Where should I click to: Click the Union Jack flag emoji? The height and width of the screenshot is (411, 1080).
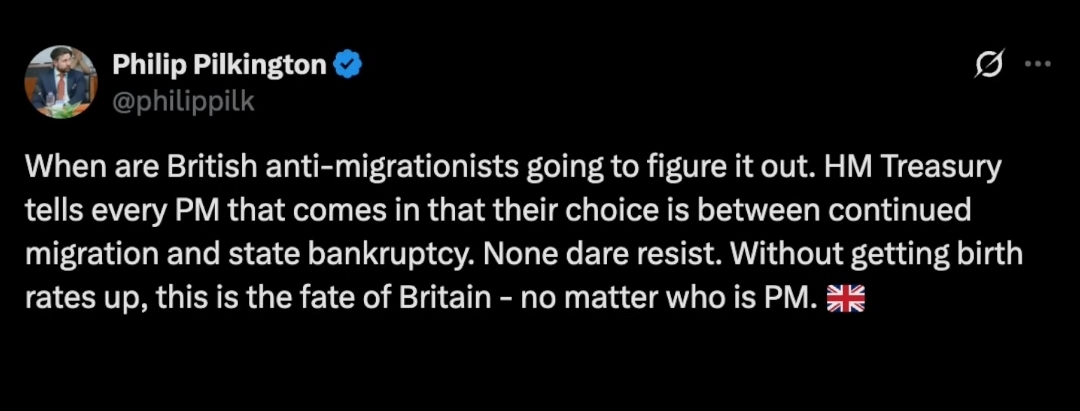[845, 300]
